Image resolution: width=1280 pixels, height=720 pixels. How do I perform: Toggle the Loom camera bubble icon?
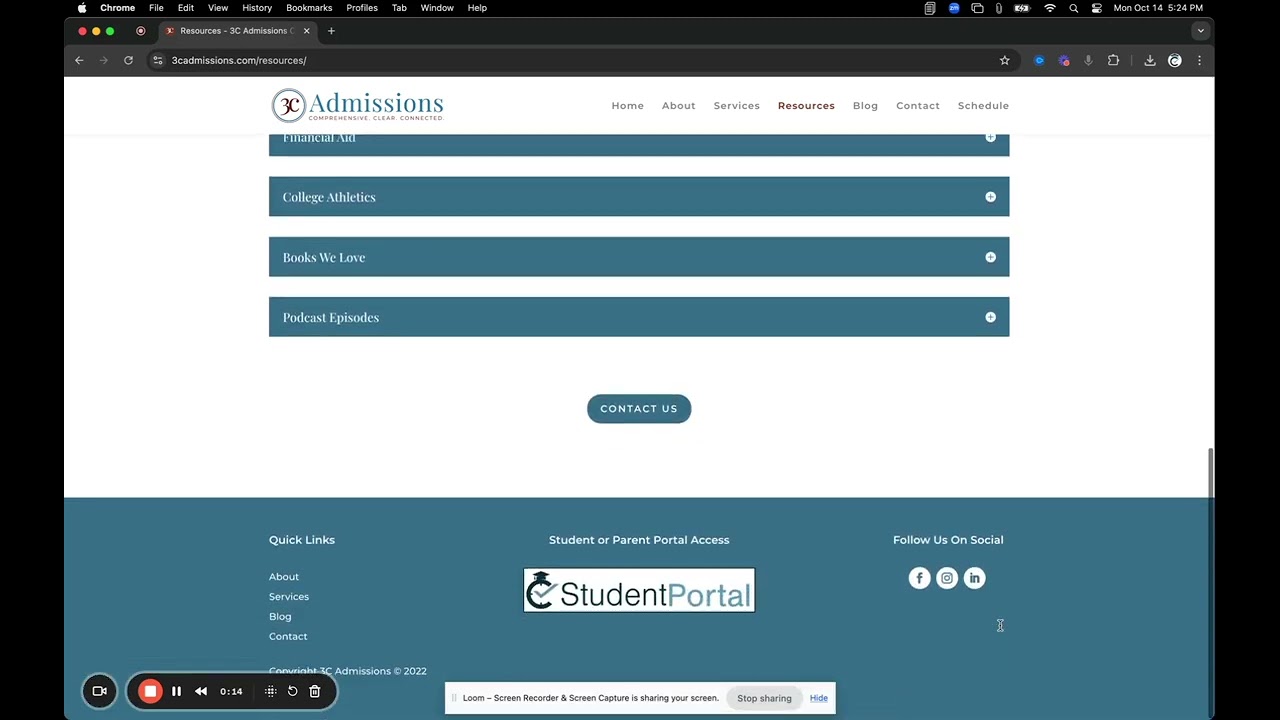coord(99,691)
